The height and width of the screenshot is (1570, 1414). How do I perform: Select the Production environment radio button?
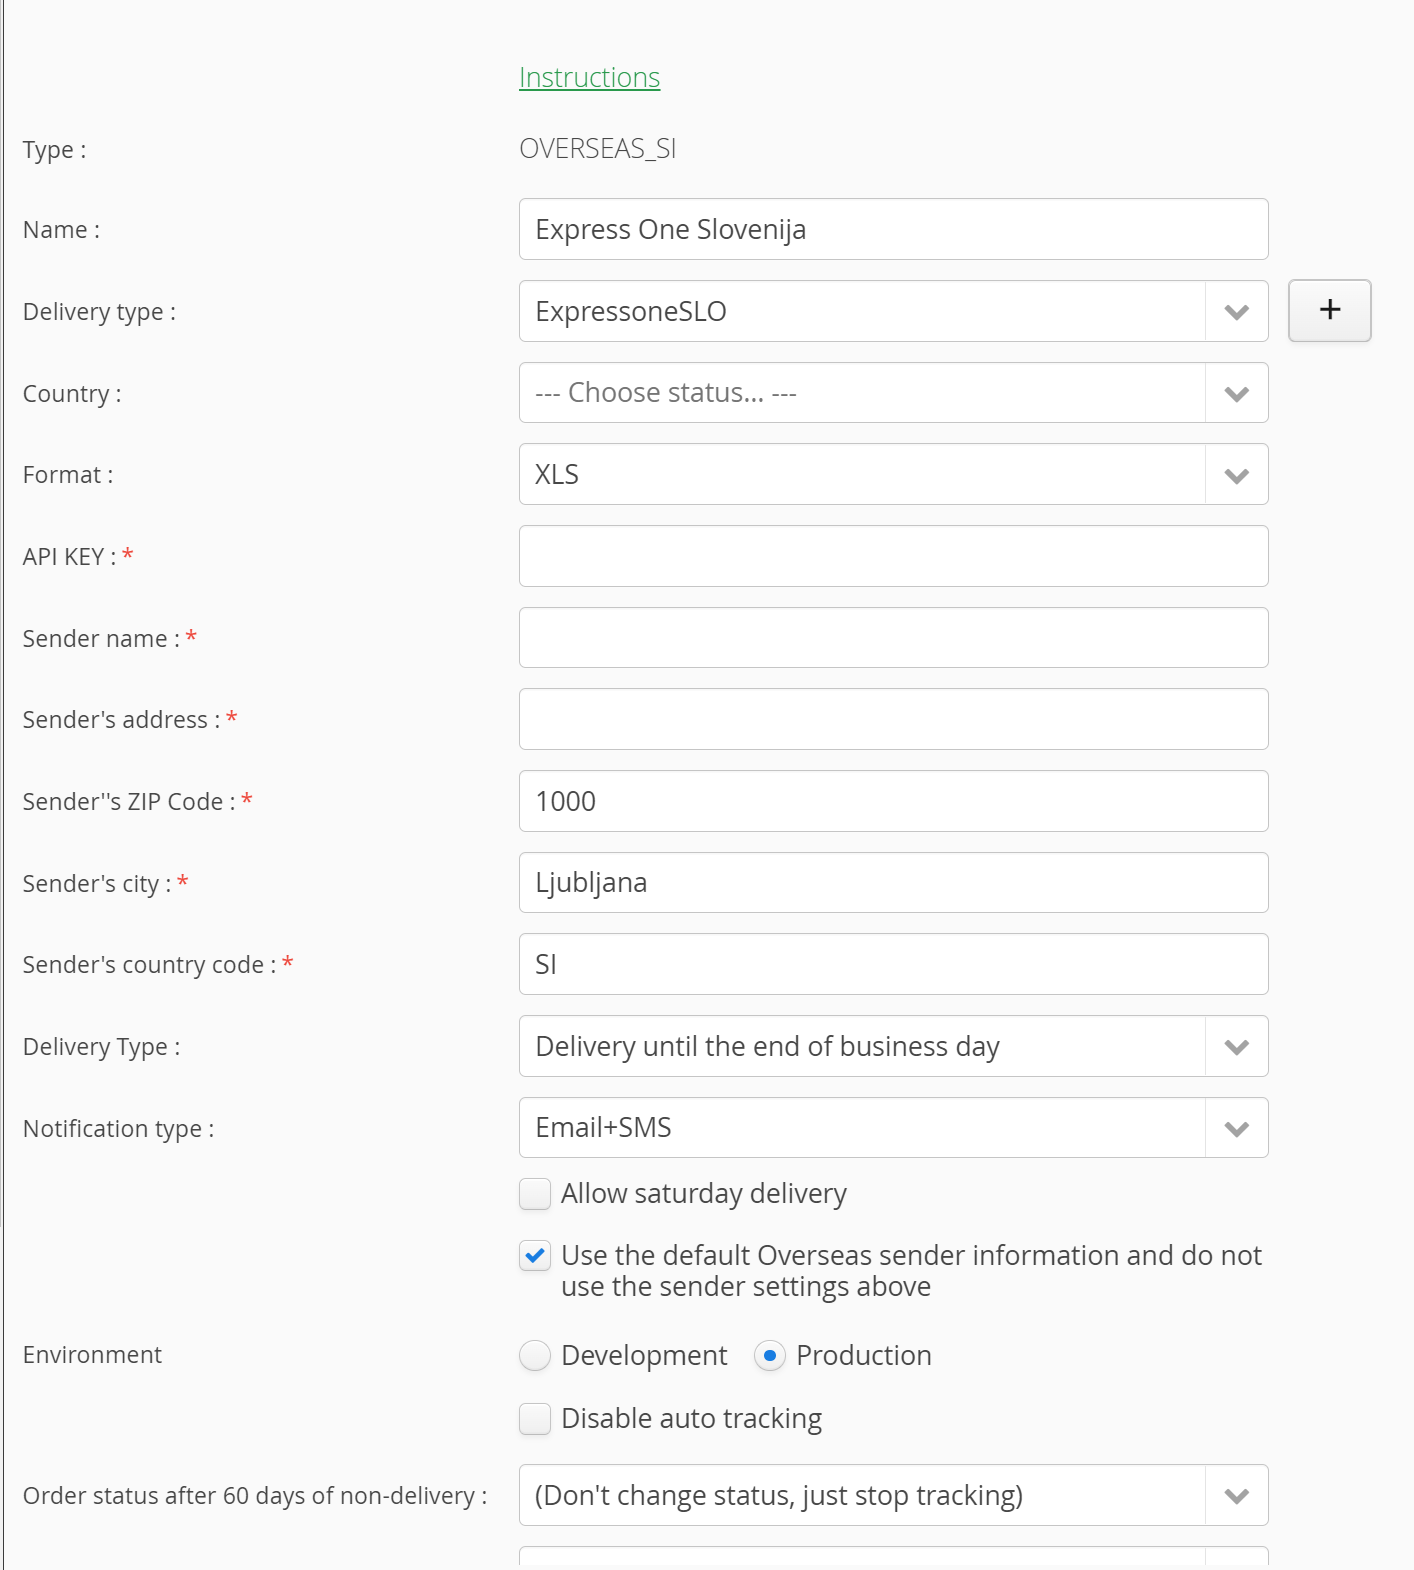click(769, 1356)
